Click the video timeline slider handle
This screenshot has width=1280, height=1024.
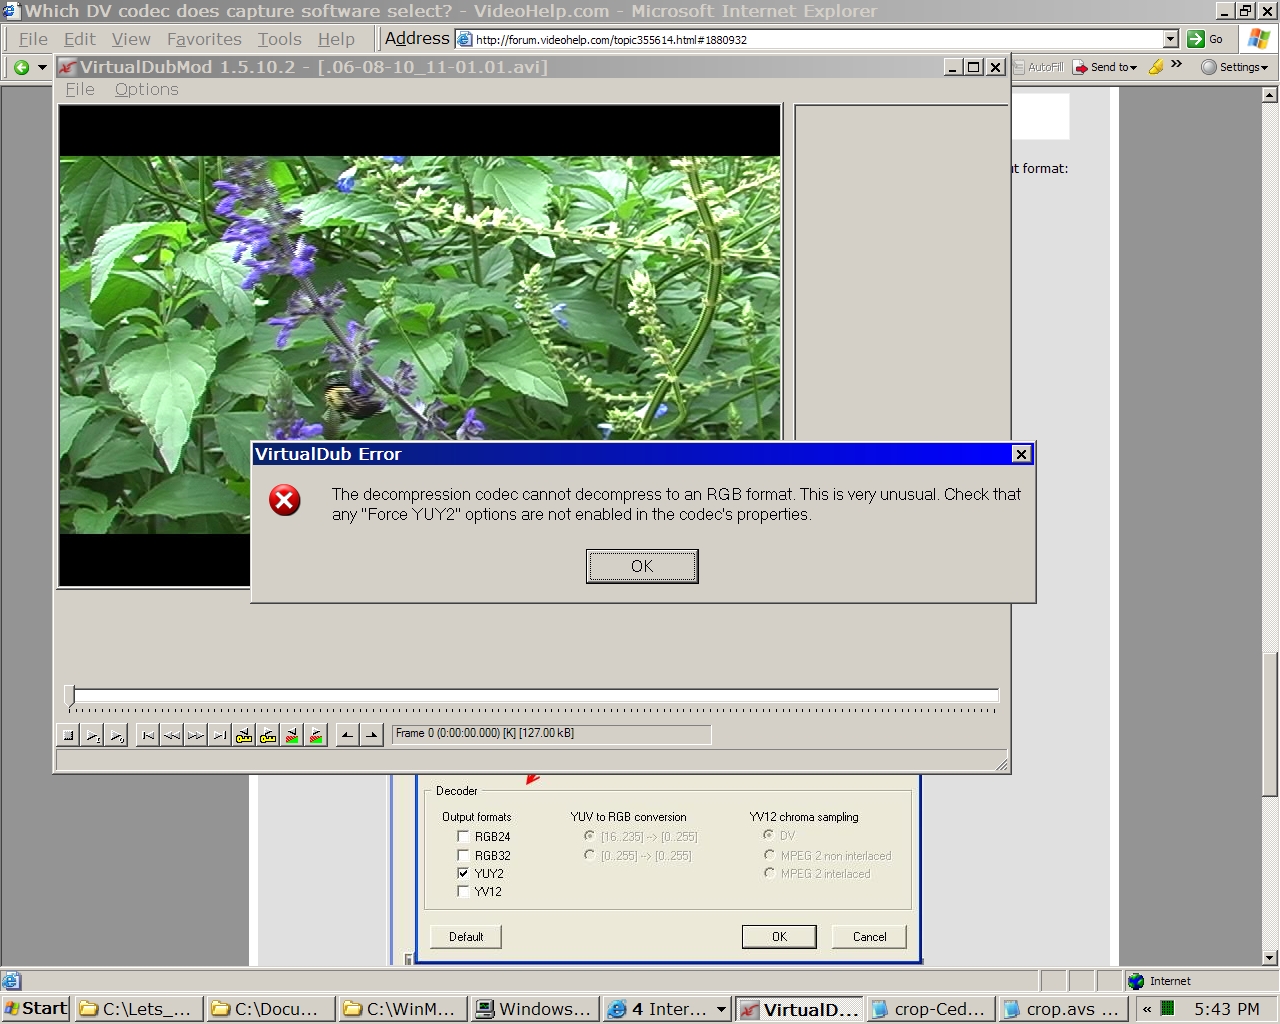point(69,695)
